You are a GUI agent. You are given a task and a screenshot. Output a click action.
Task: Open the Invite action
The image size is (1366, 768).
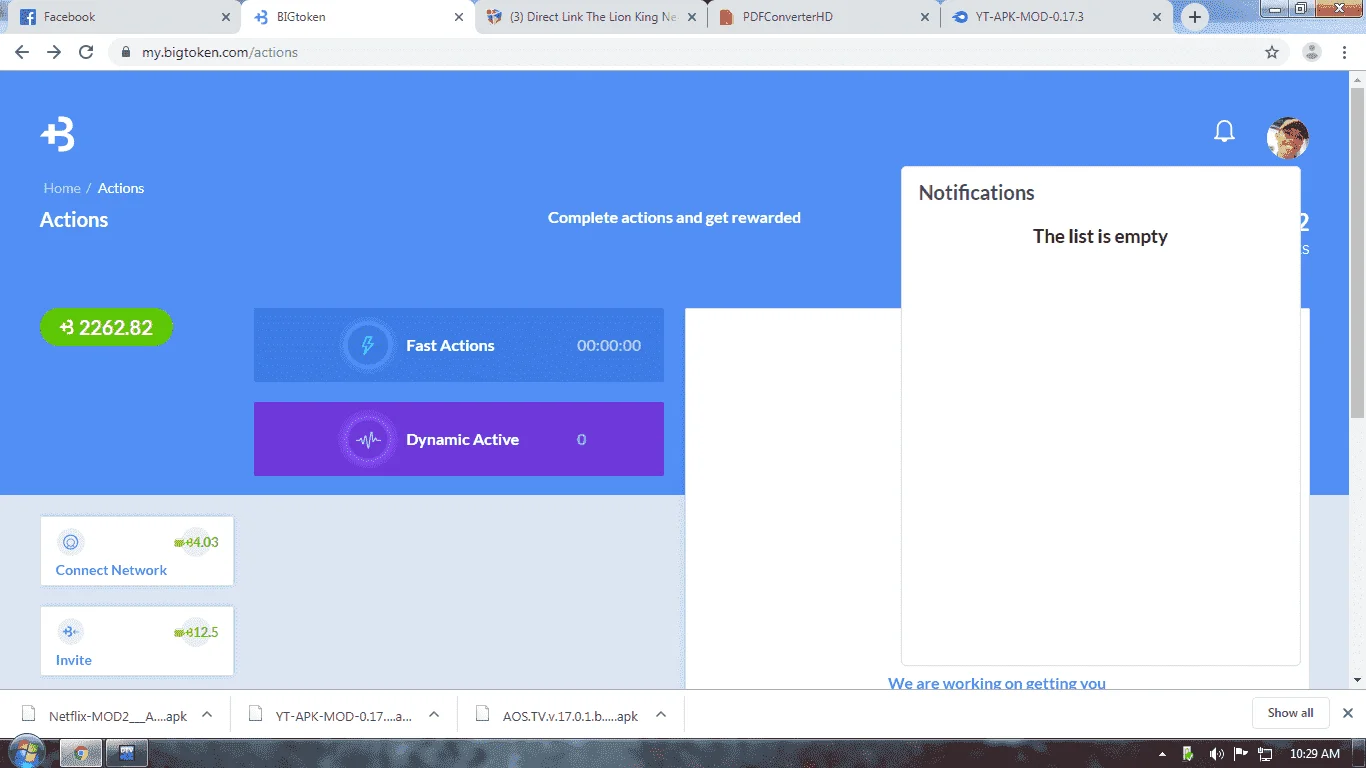pos(137,641)
